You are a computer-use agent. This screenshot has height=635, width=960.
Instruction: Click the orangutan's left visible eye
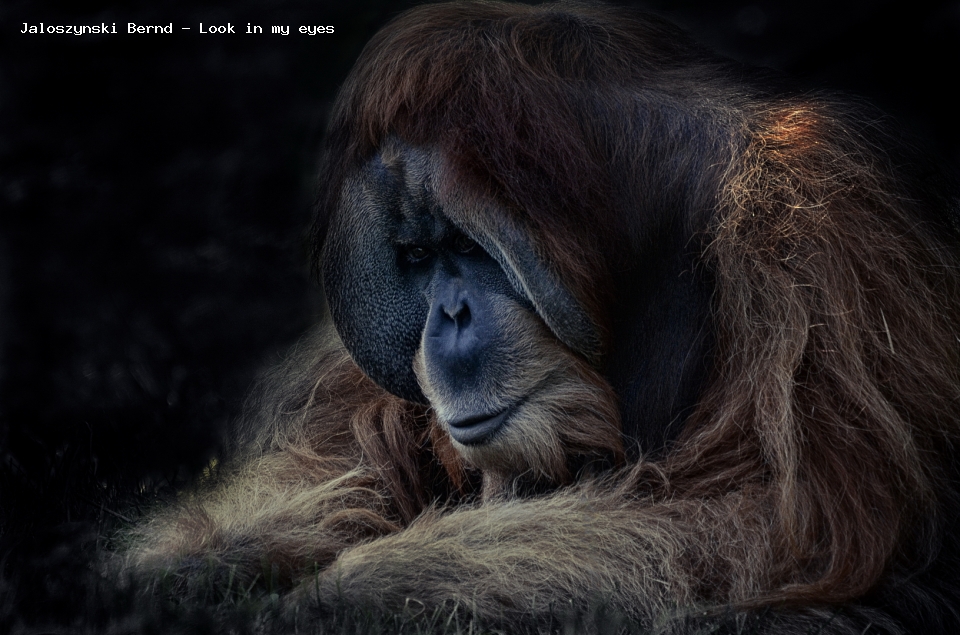point(418,253)
